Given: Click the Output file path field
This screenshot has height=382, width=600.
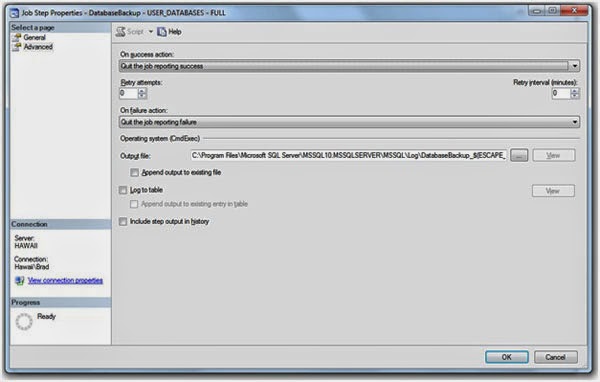Looking at the screenshot, I should (x=348, y=155).
